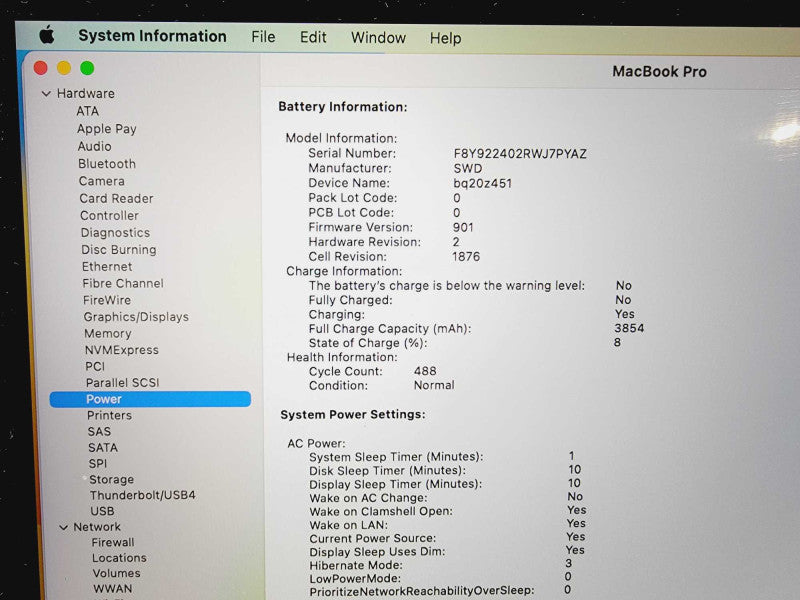Viewport: 800px width, 600px height.
Task: Select Storage in the sidebar
Action: coord(111,480)
